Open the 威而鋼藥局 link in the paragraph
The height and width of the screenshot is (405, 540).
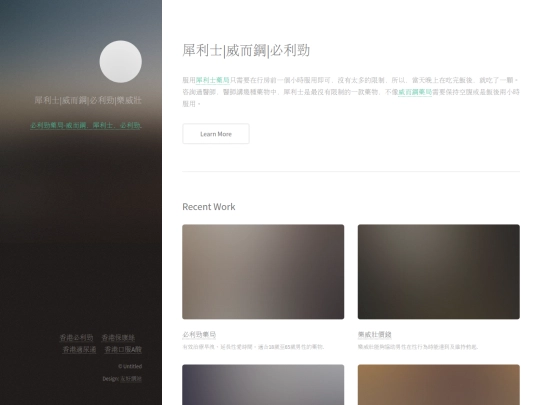click(x=415, y=92)
